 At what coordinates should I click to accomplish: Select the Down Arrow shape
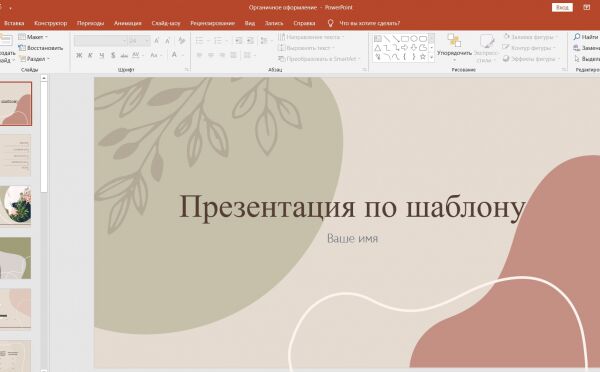click(x=414, y=48)
